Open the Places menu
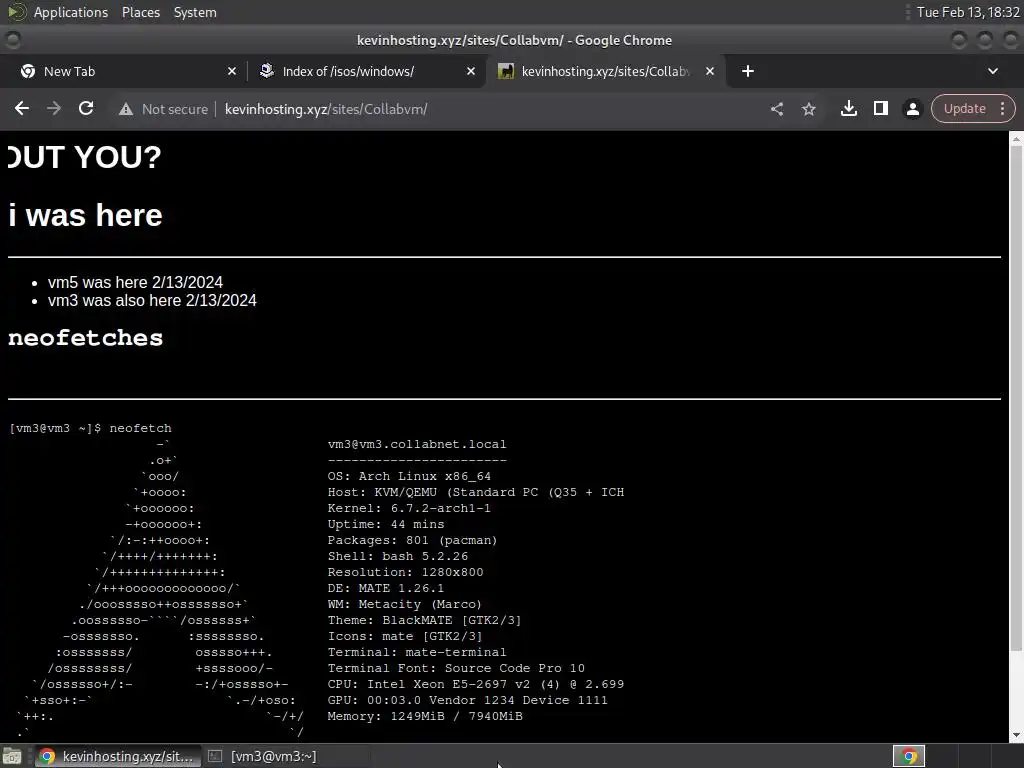This screenshot has height=768, width=1024. pos(140,12)
